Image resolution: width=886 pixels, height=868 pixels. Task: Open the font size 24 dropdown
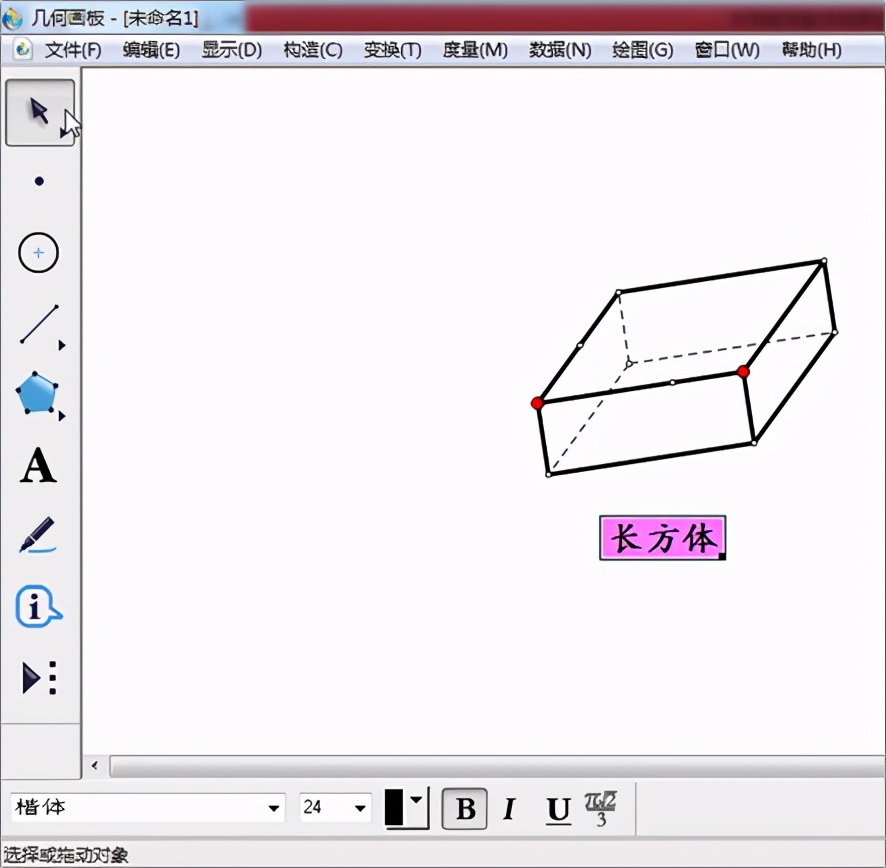(x=359, y=807)
